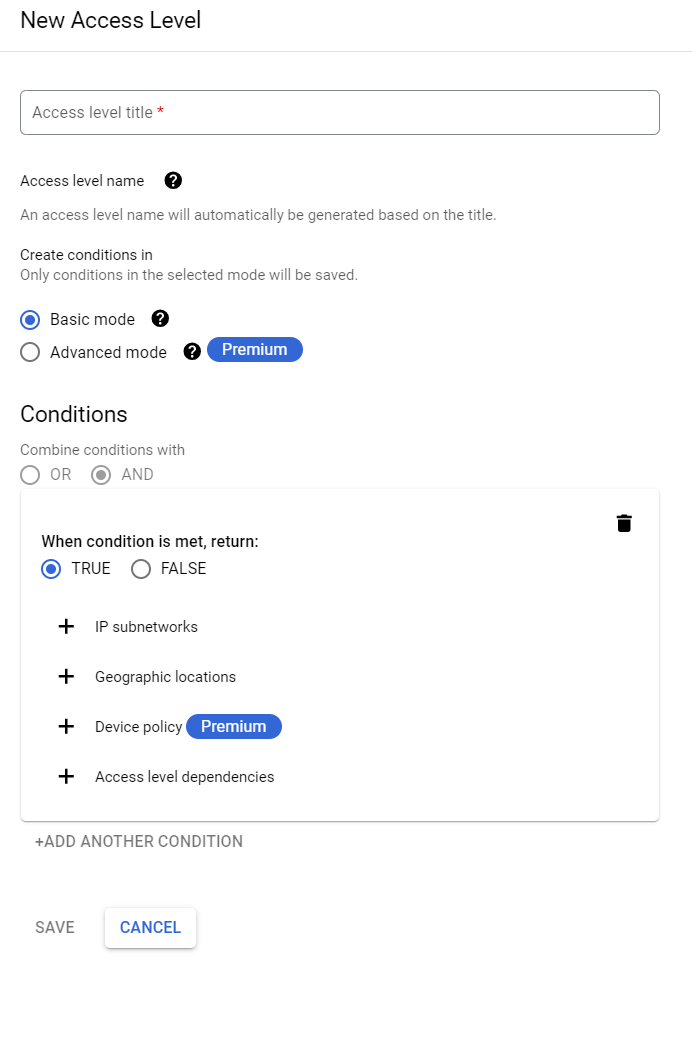Click the Access level dependencies plus icon

click(66, 776)
